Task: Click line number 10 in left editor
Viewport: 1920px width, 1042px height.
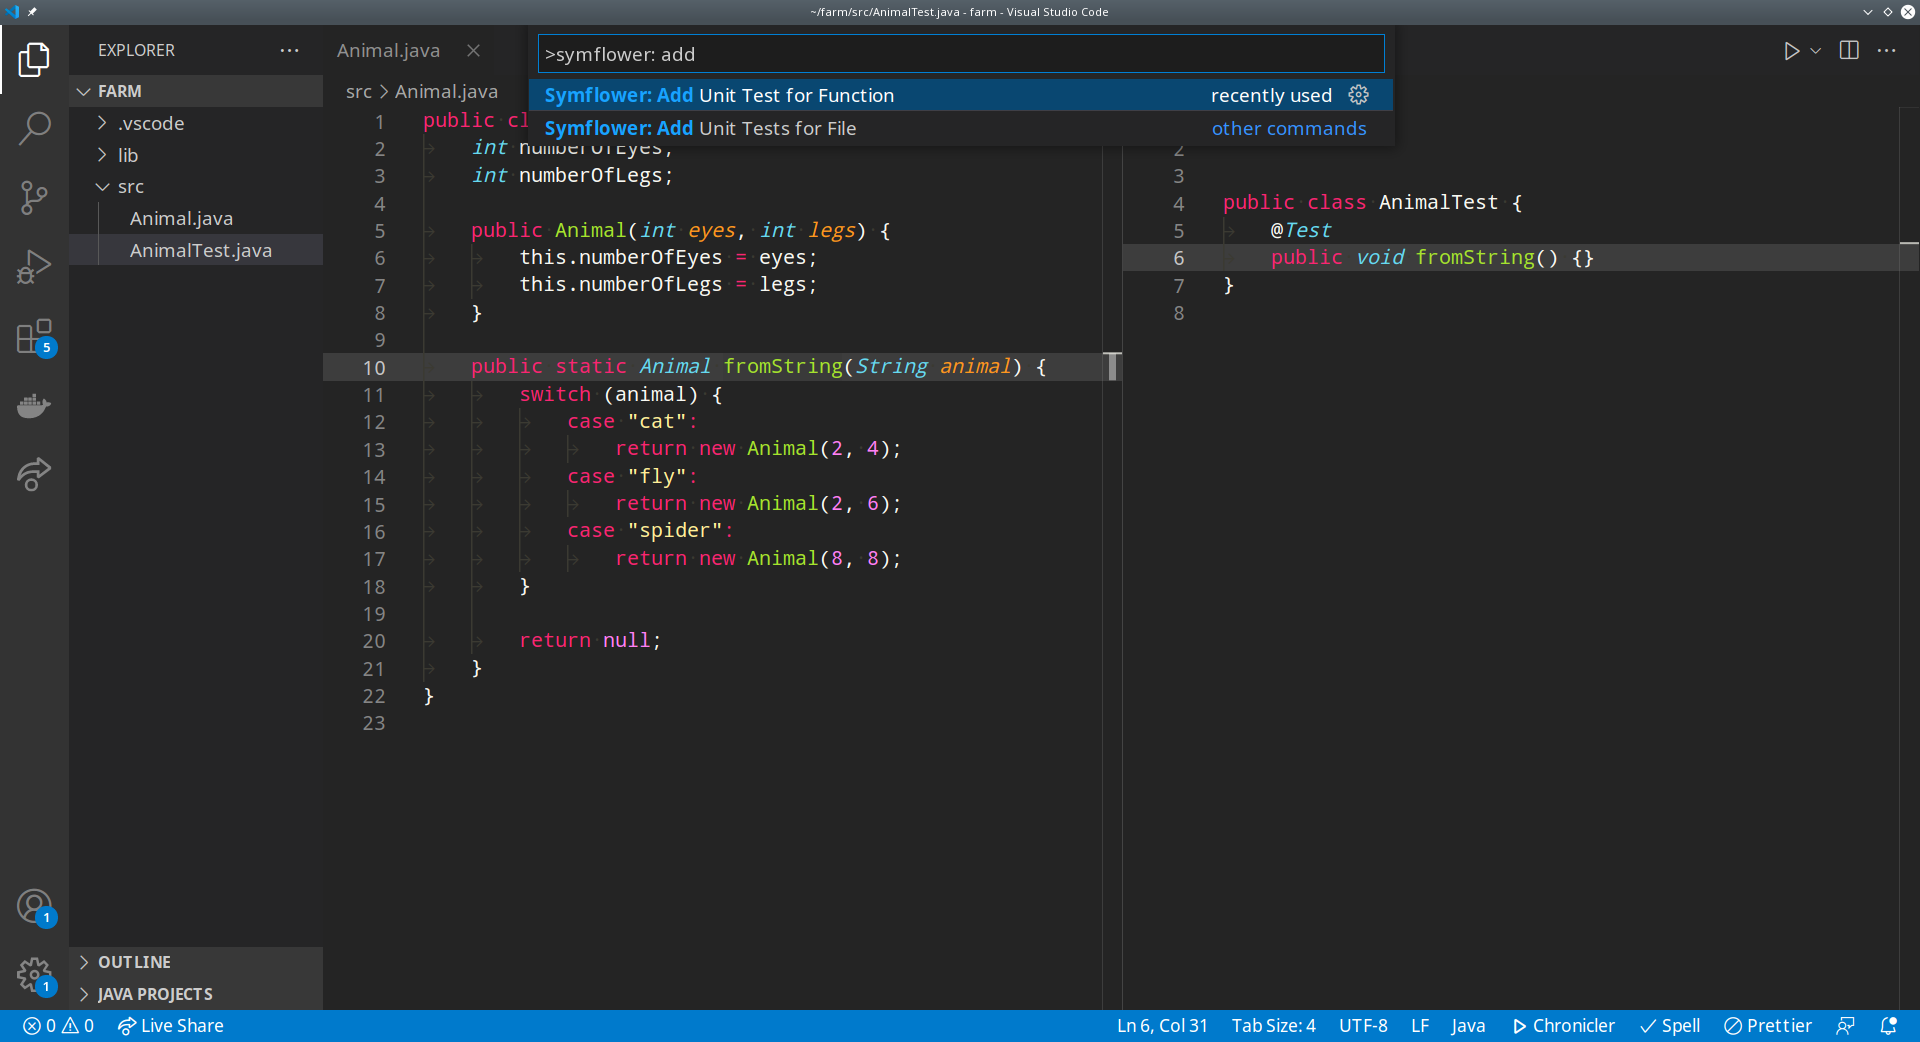Action: coord(374,367)
